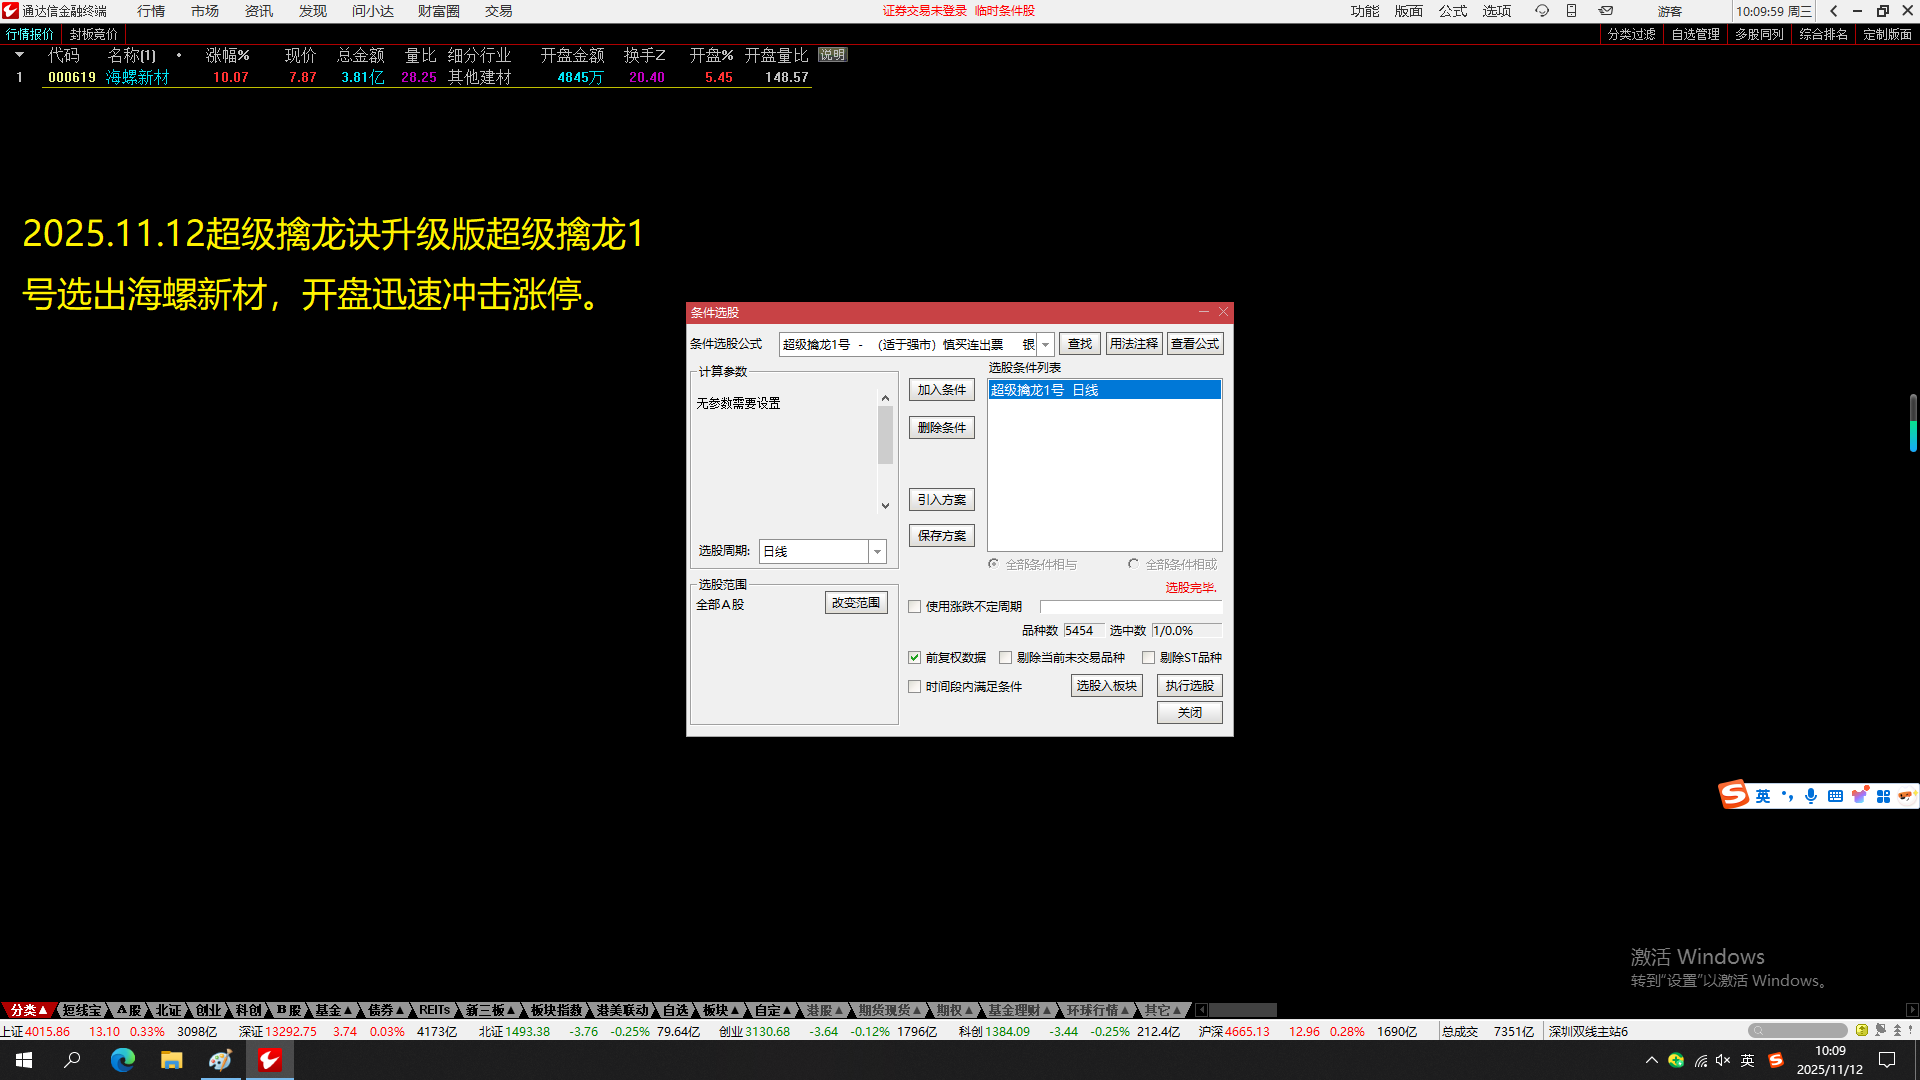Open the Sogou skin shirt icon
The image size is (1920, 1080).
[1859, 796]
